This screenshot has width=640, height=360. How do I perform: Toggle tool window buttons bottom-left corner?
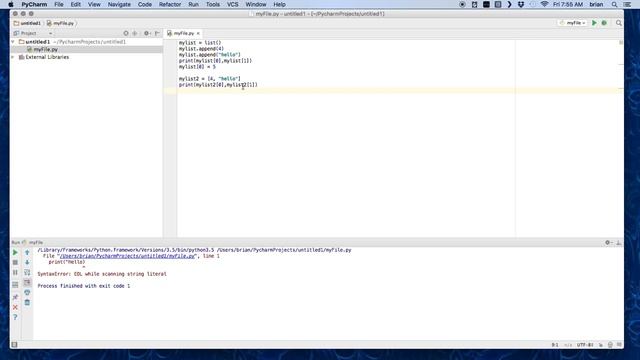(x=15, y=344)
